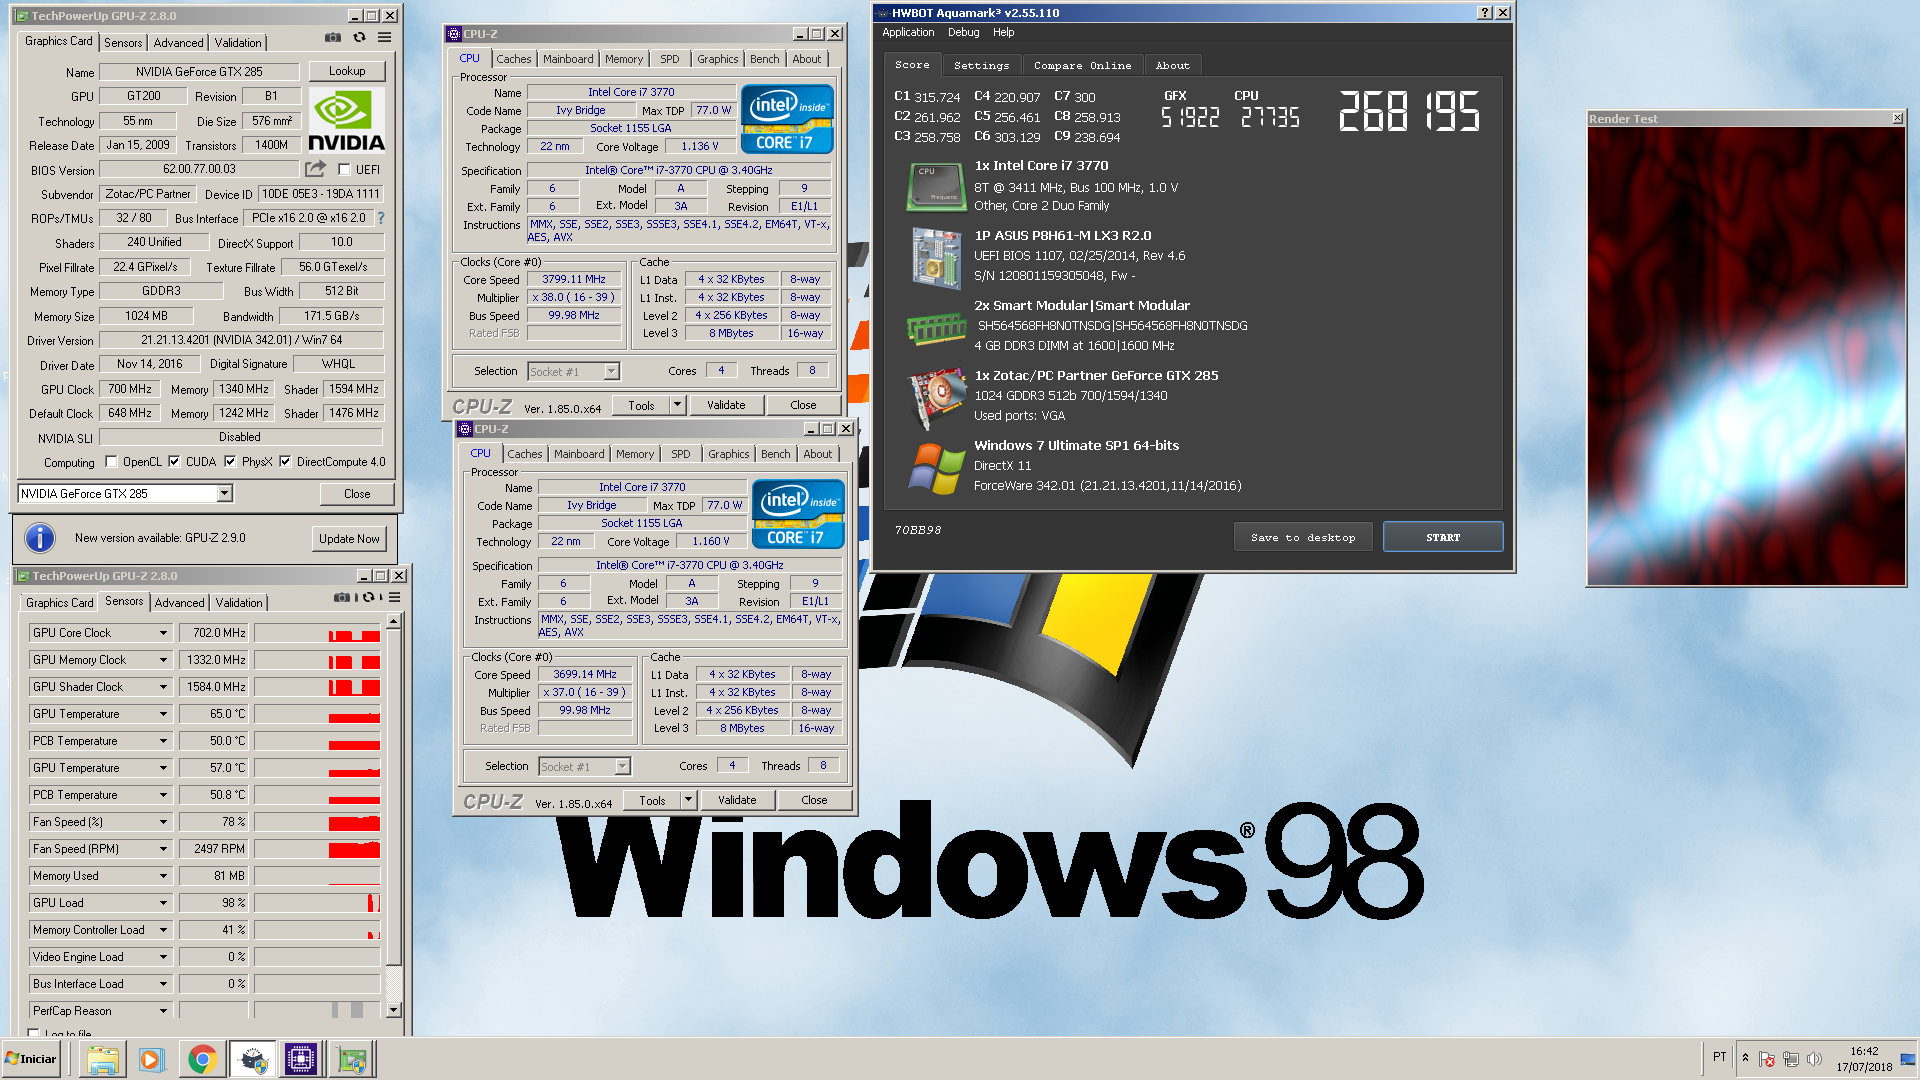This screenshot has height=1080, width=1920.
Task: Open Tools dropdown arrow in upper CPU-Z
Action: (677, 405)
